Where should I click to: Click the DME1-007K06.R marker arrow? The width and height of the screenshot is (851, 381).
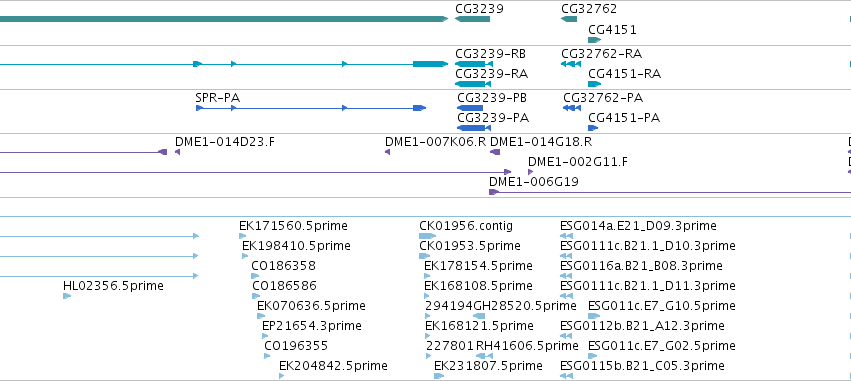(x=388, y=152)
